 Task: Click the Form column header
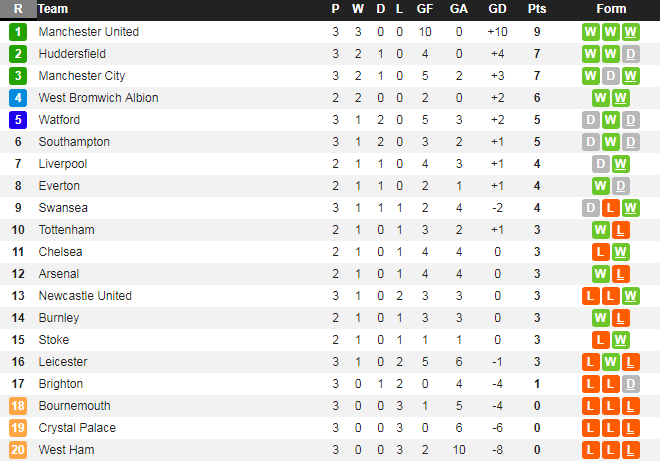click(611, 9)
